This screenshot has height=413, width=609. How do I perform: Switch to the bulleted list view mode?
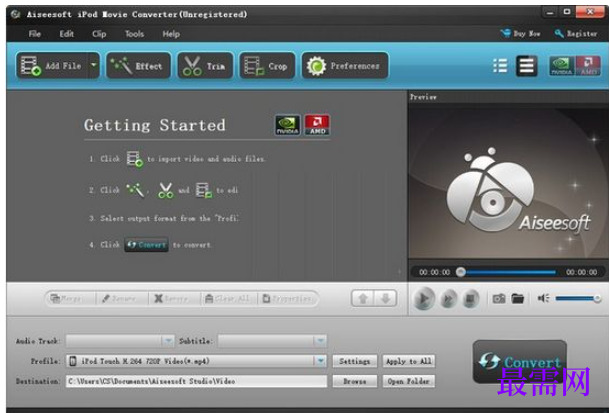(x=500, y=66)
